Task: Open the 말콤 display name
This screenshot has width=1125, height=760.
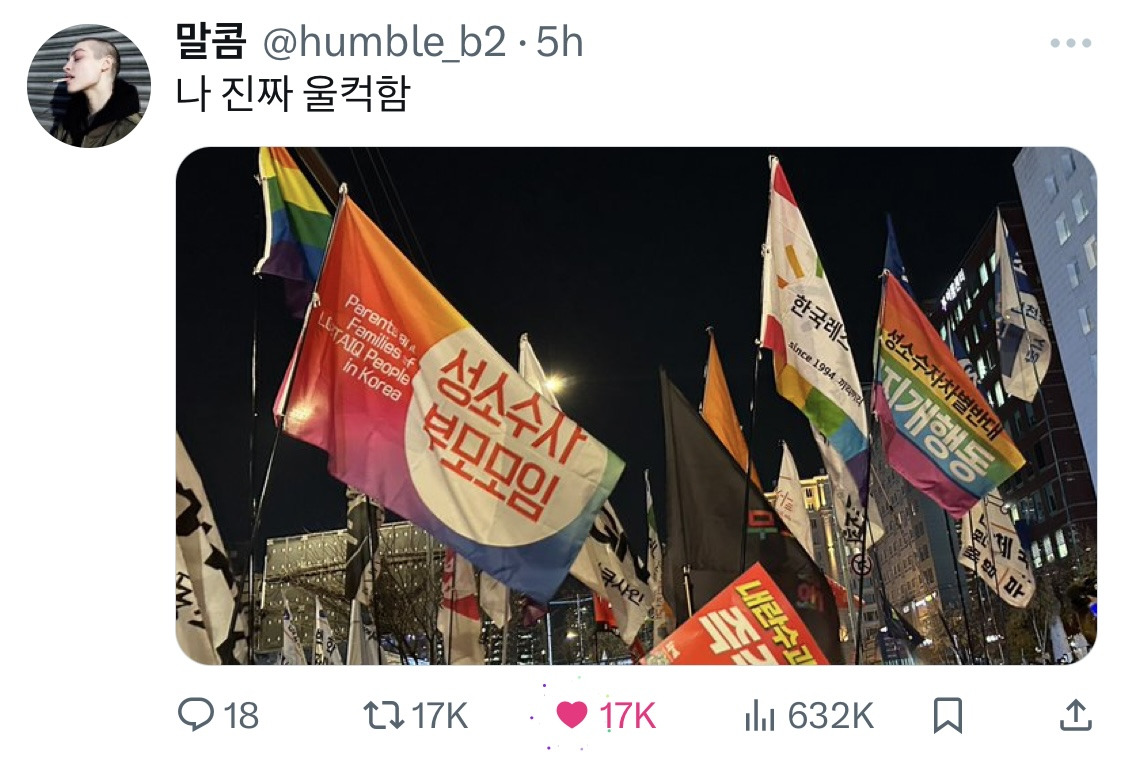Action: (x=211, y=42)
